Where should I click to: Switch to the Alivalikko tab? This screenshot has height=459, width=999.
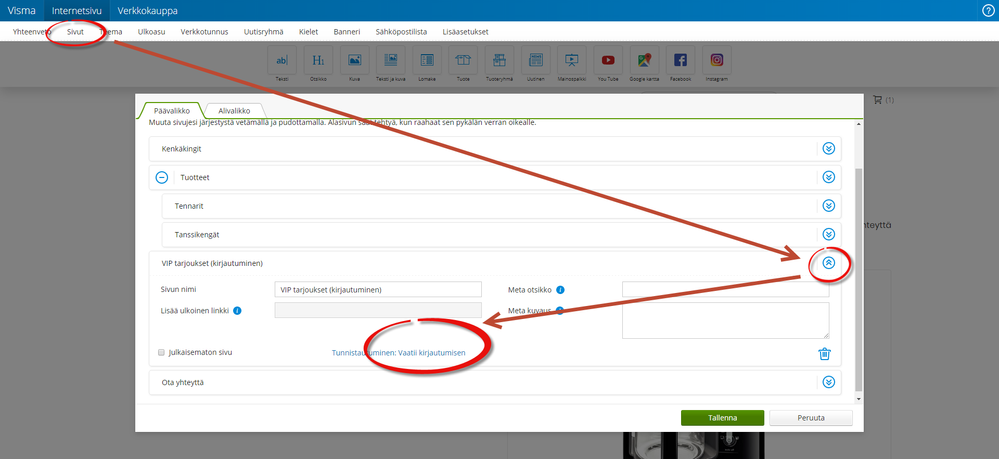(x=234, y=111)
